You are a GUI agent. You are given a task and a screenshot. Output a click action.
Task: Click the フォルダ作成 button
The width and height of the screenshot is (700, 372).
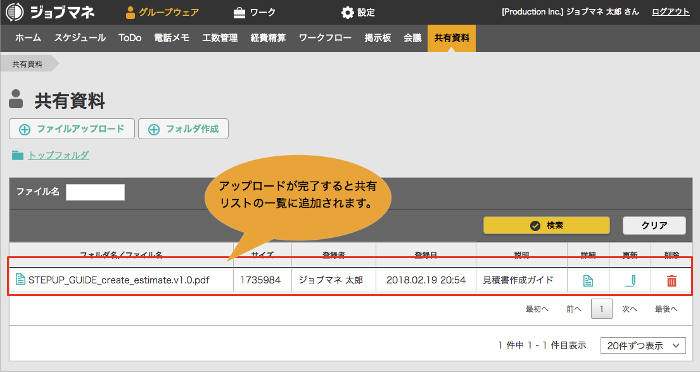coord(183,129)
